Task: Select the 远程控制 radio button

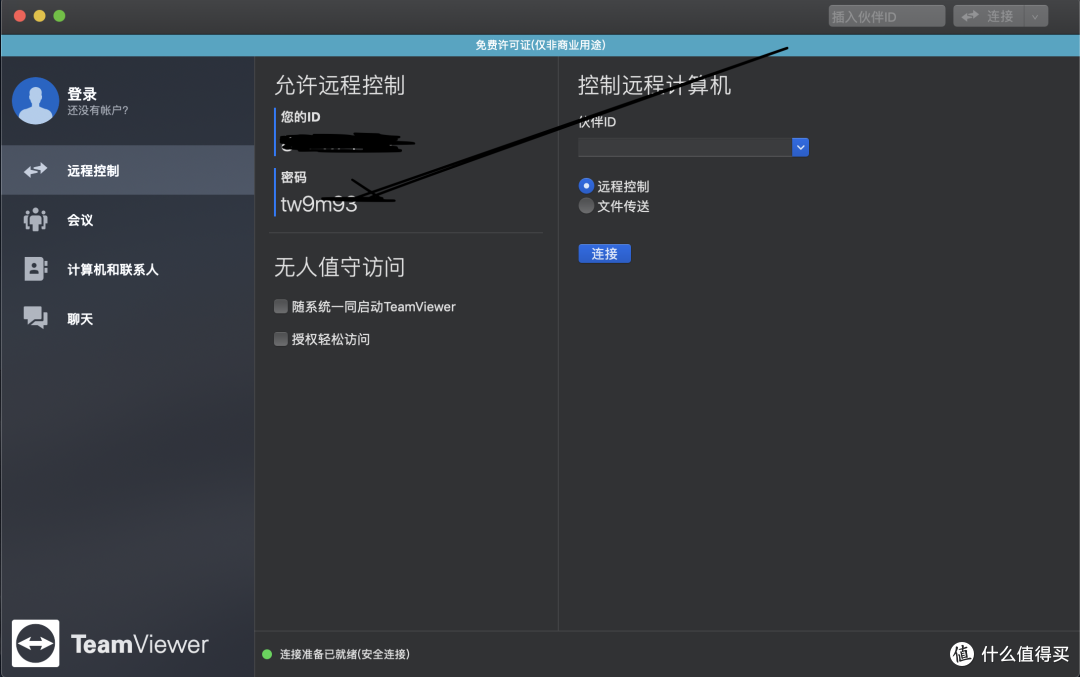Action: [586, 186]
